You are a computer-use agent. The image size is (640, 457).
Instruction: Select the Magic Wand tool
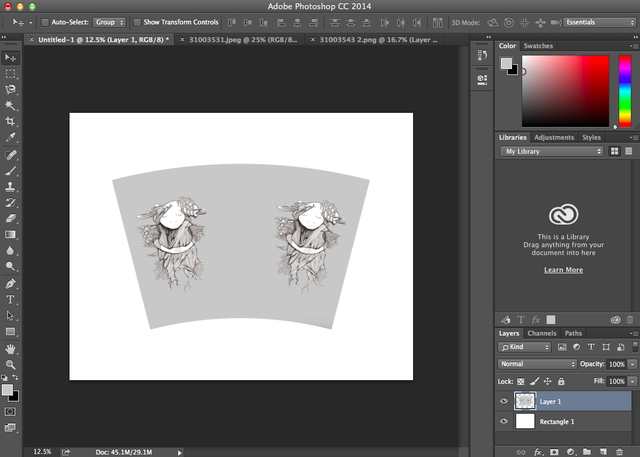point(10,105)
